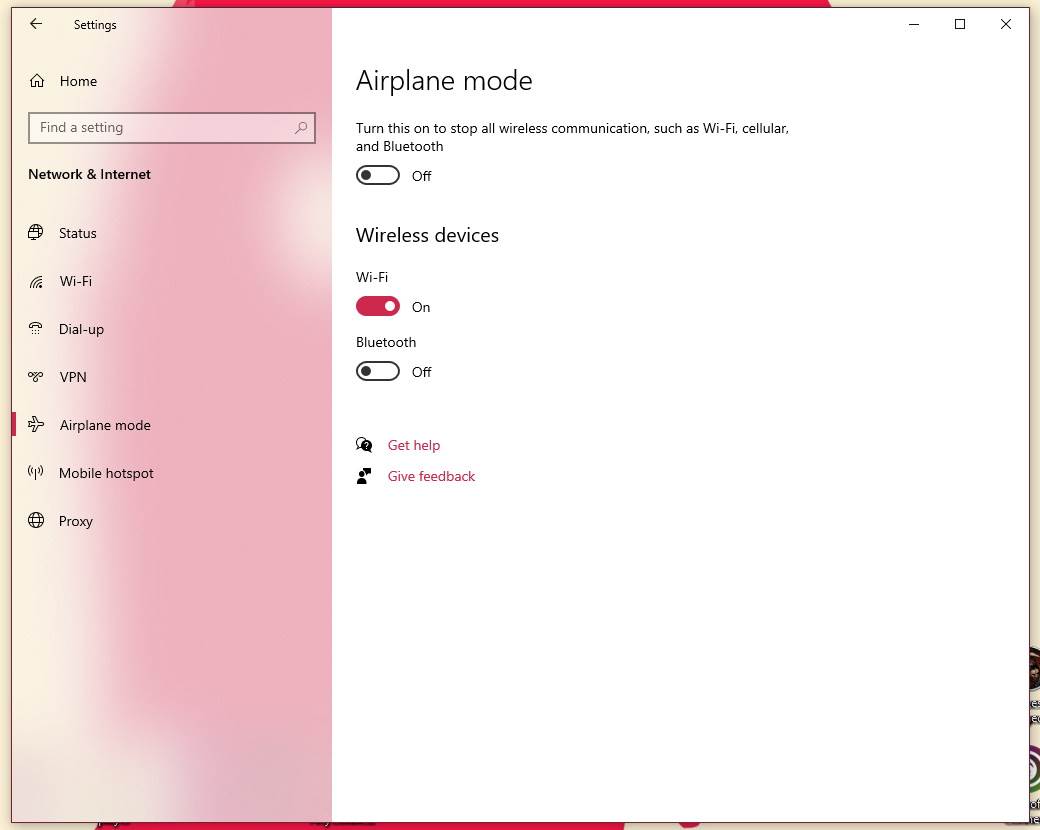1040x830 pixels.
Task: Open the Settings Home page
Action: pos(78,80)
